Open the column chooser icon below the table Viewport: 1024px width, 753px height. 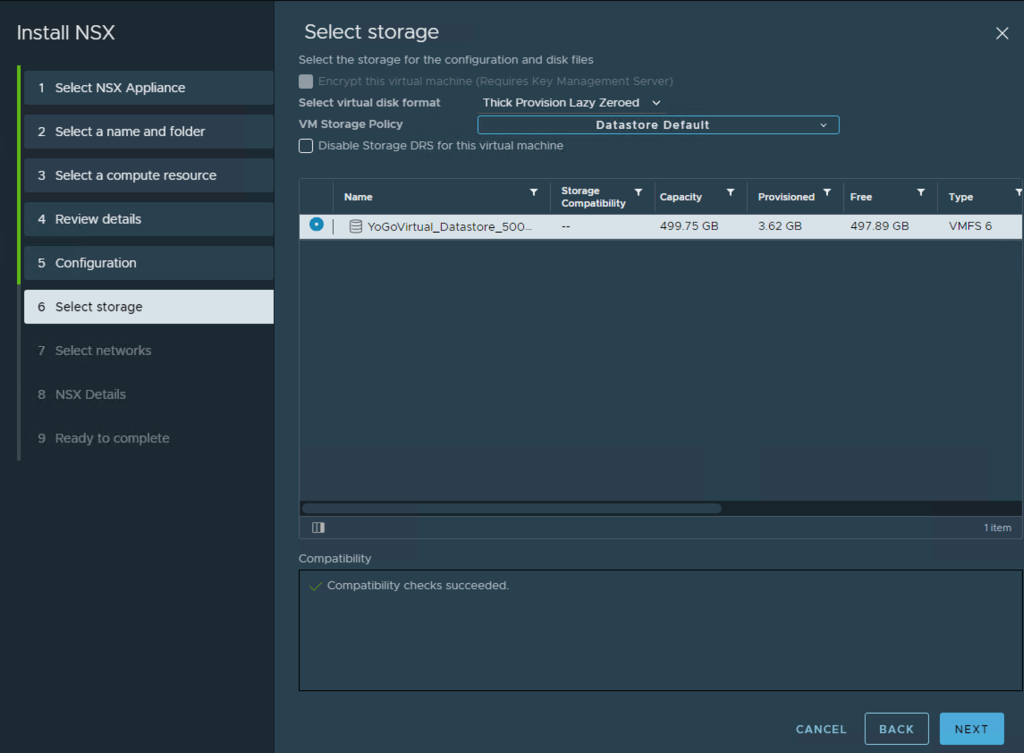[x=318, y=527]
